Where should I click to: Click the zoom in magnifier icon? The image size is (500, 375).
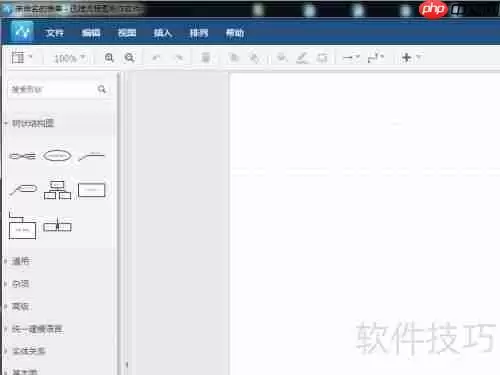tap(109, 58)
